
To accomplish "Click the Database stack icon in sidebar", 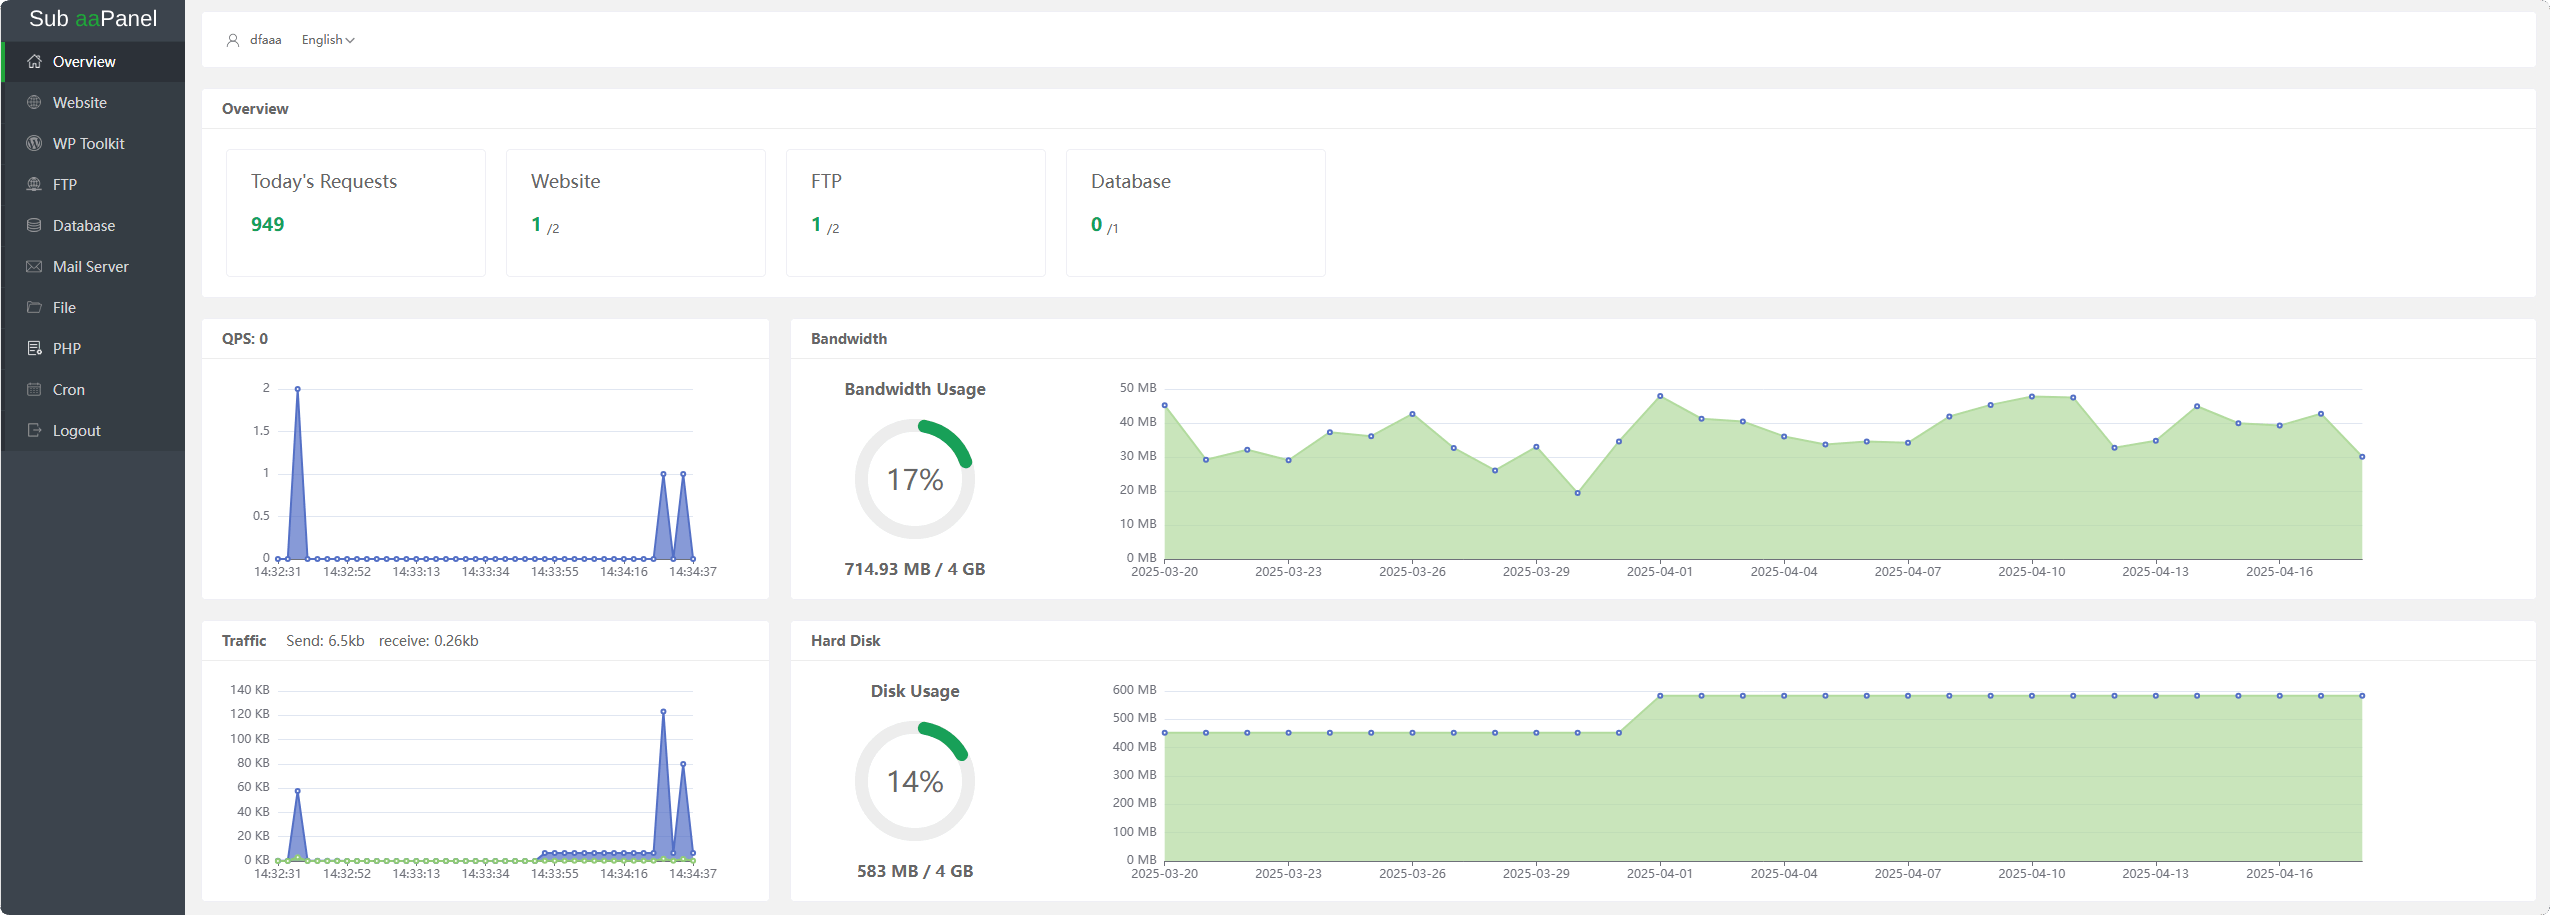I will [34, 226].
